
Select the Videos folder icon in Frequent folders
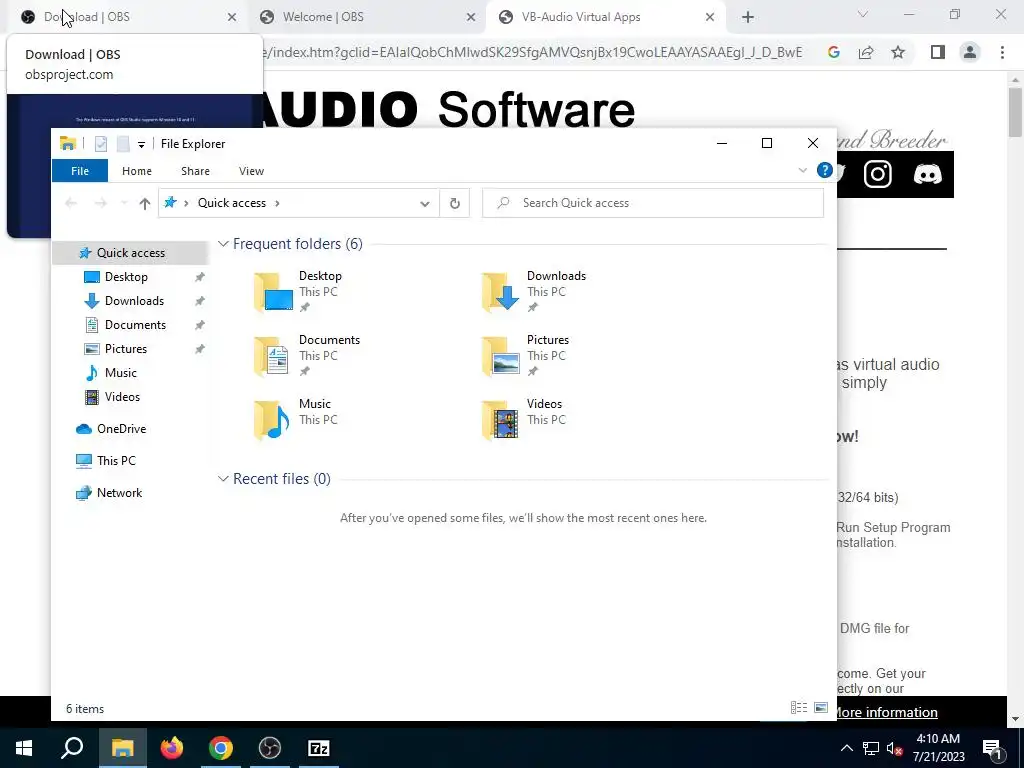point(500,420)
